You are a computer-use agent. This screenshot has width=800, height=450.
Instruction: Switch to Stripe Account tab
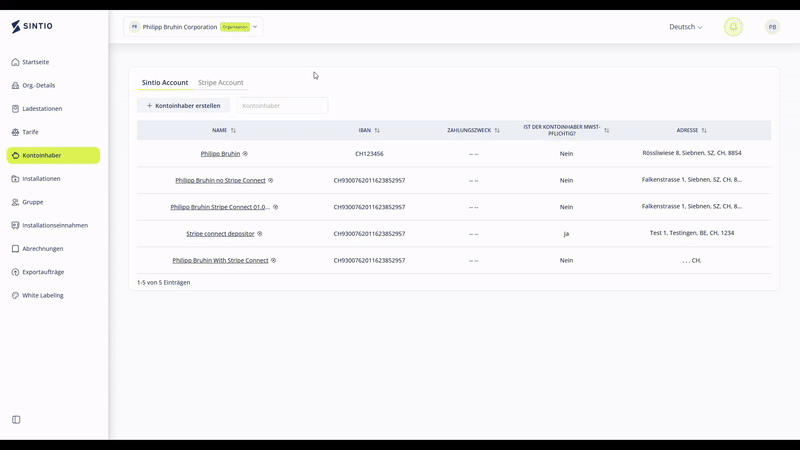(x=220, y=82)
